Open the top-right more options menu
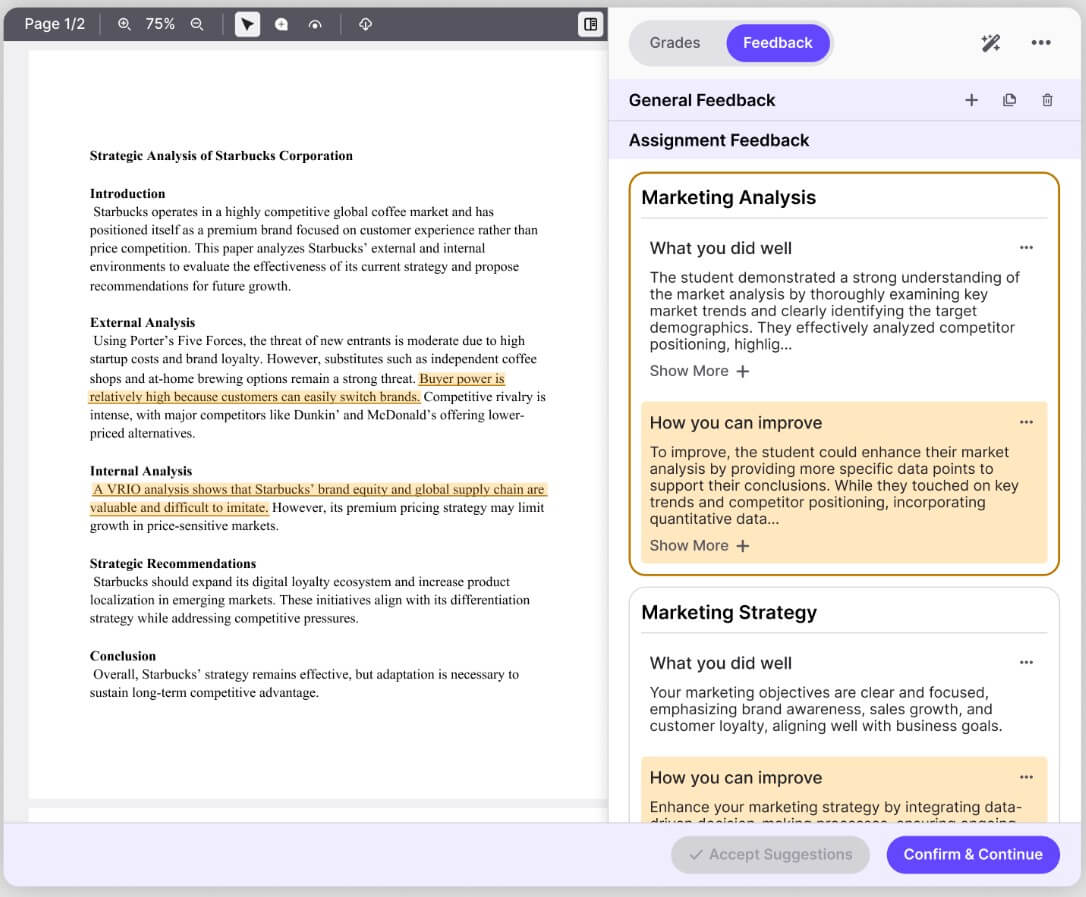1086x897 pixels. [x=1041, y=43]
